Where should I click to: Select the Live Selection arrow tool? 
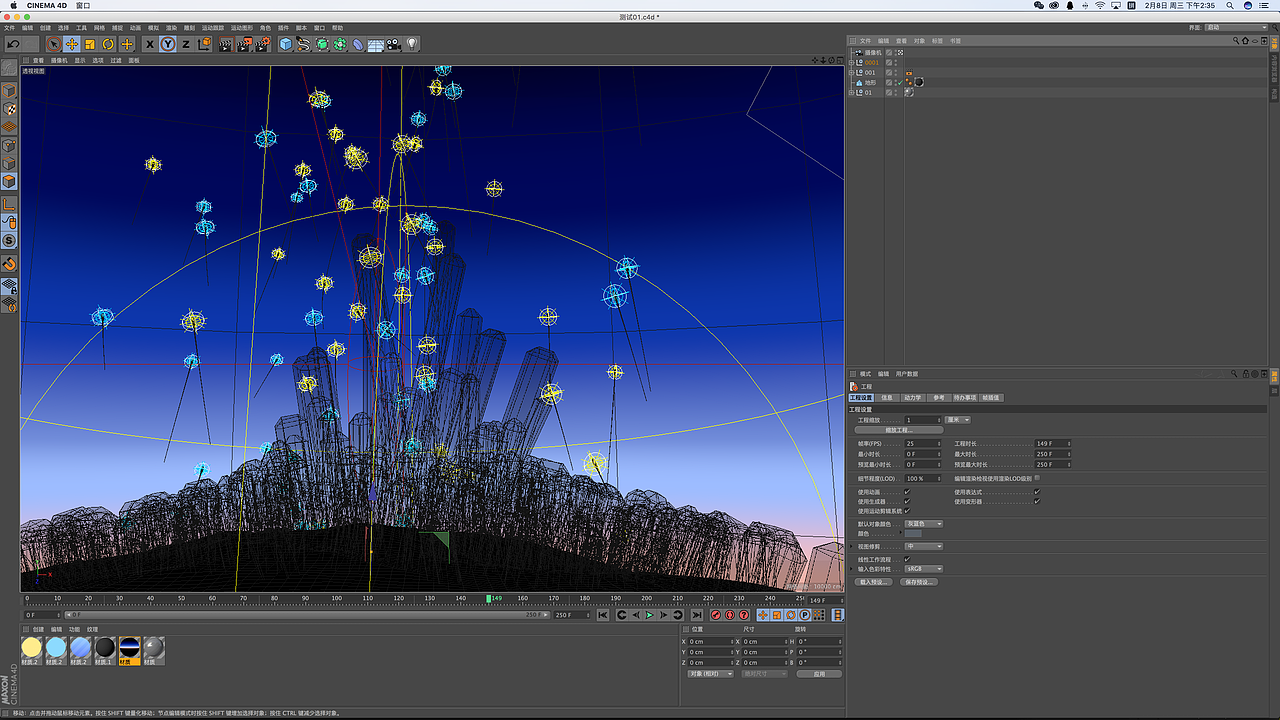pyautogui.click(x=54, y=44)
